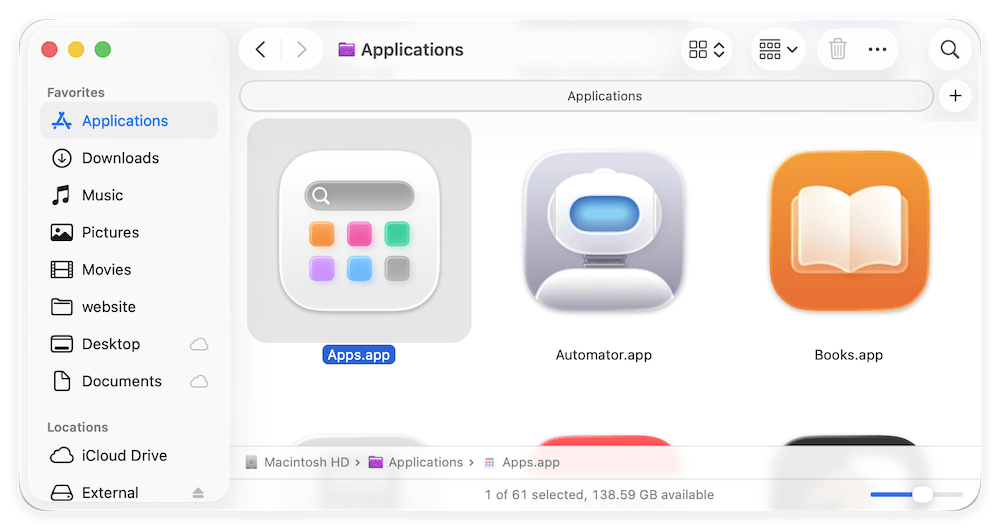The height and width of the screenshot is (530, 1000).
Task: Open Finder search
Action: 950,50
